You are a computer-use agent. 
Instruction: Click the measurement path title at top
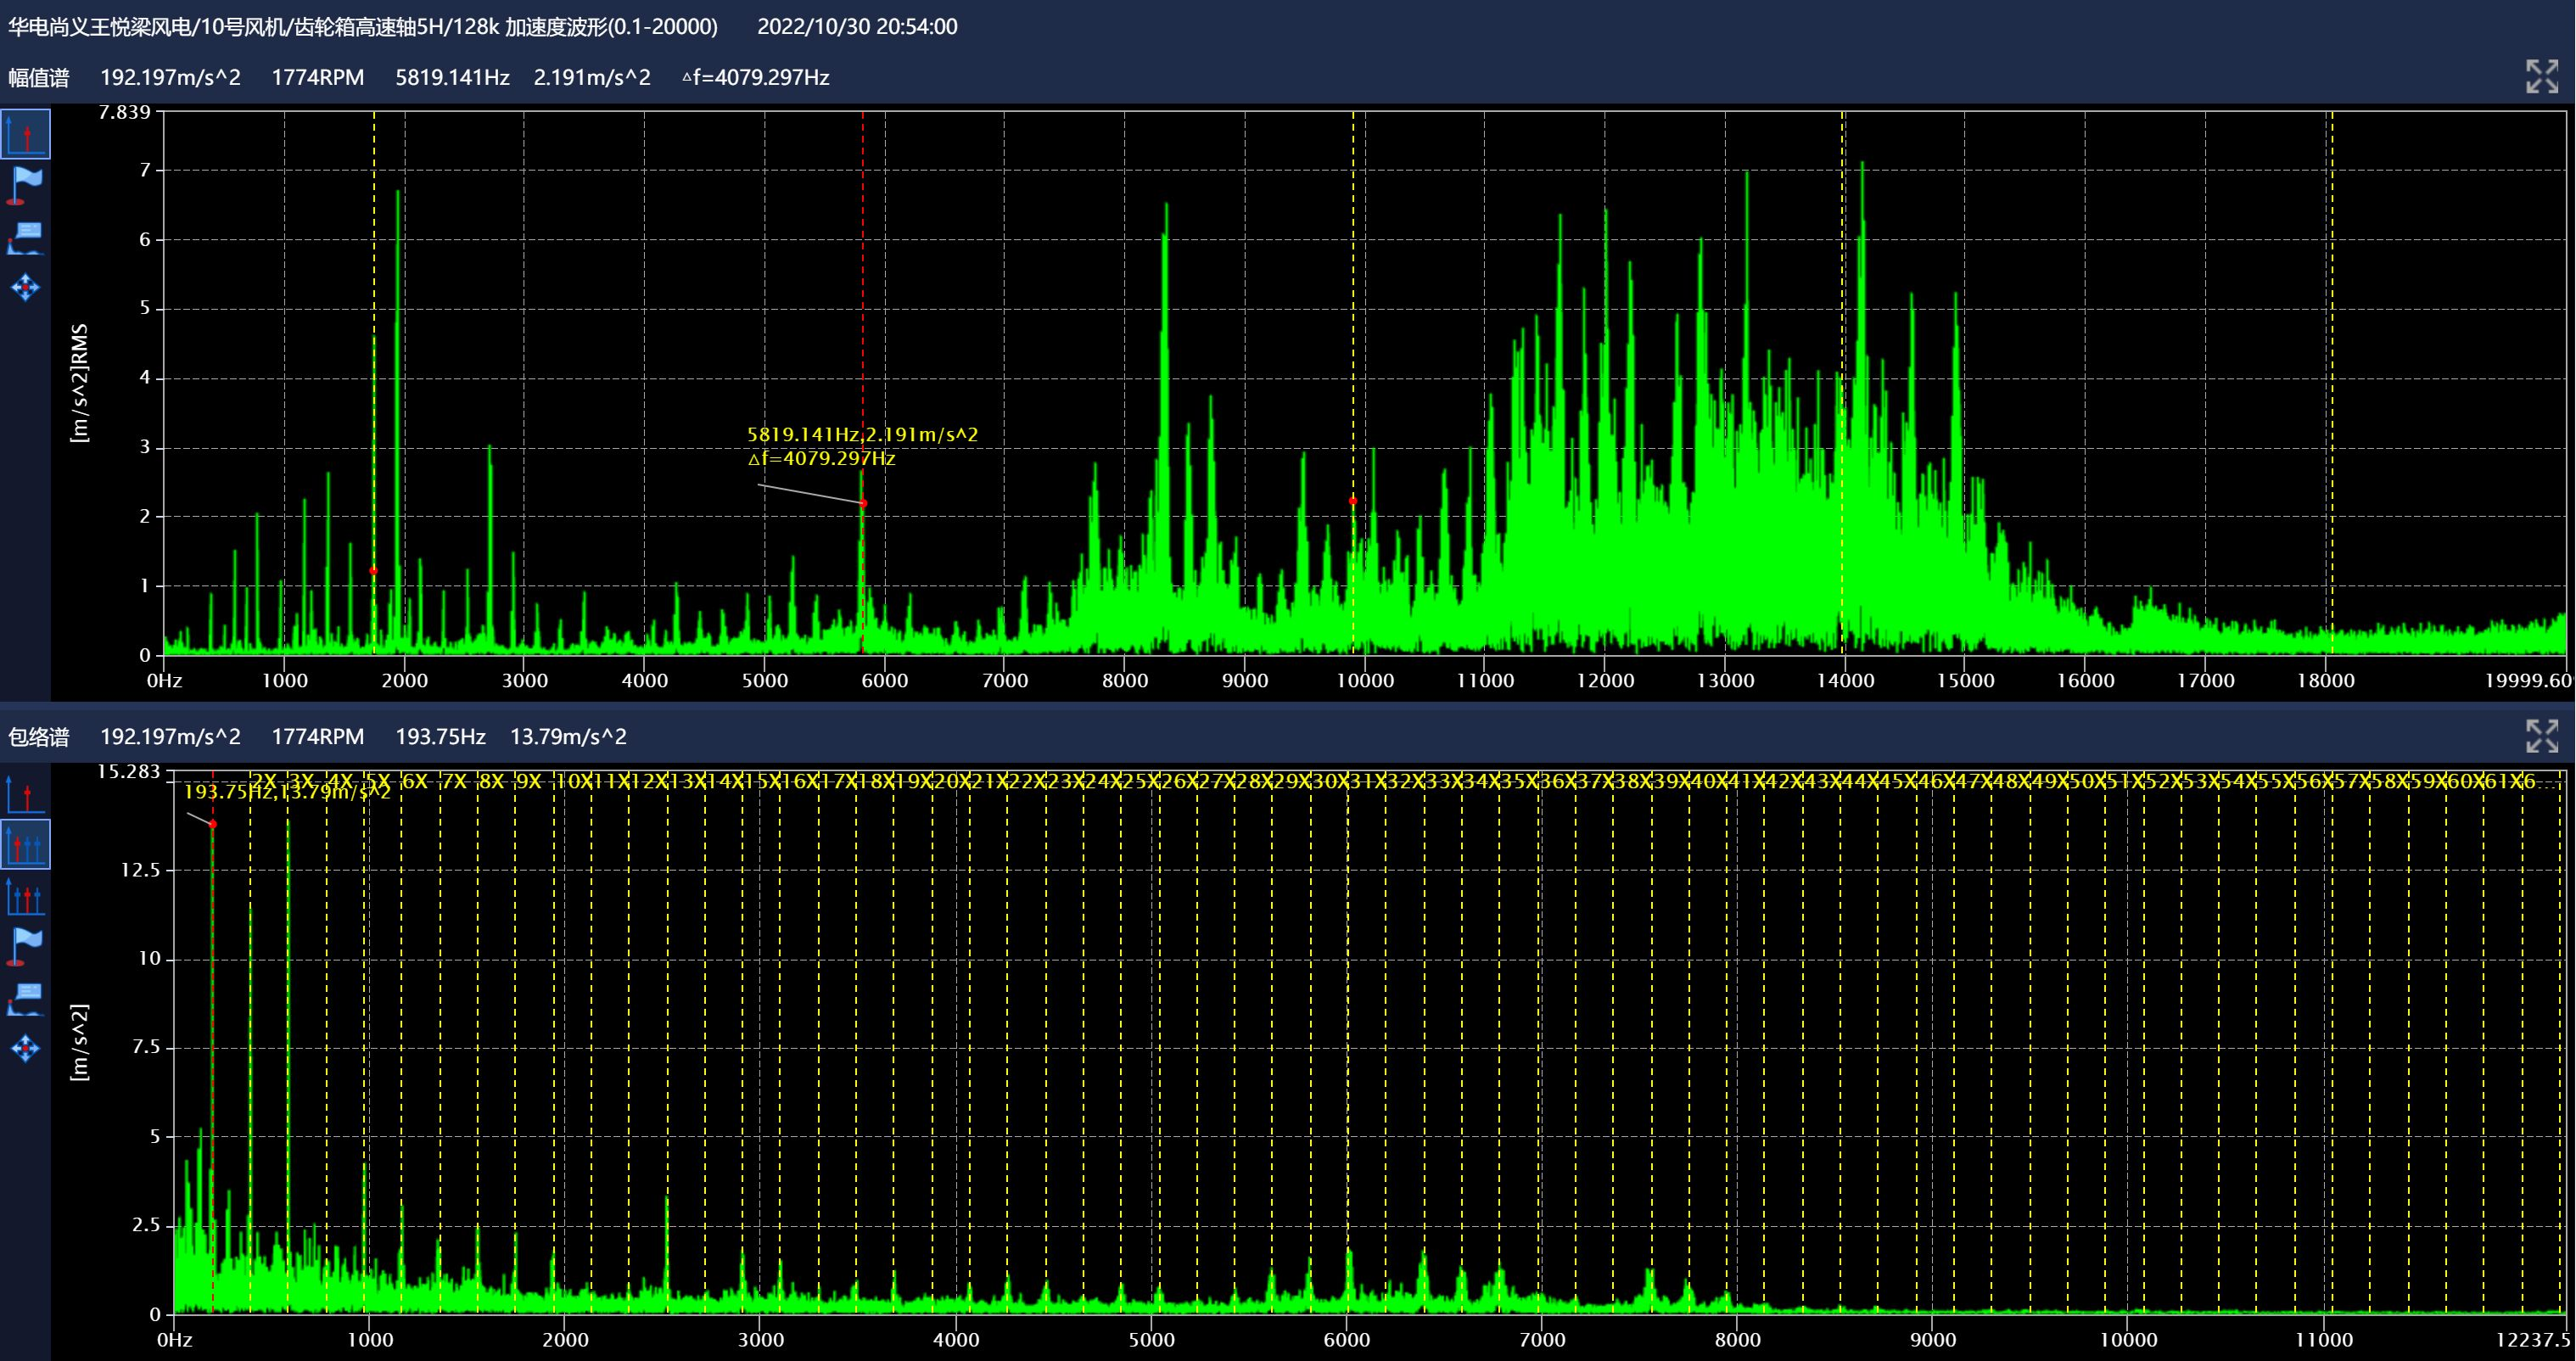coord(363,27)
